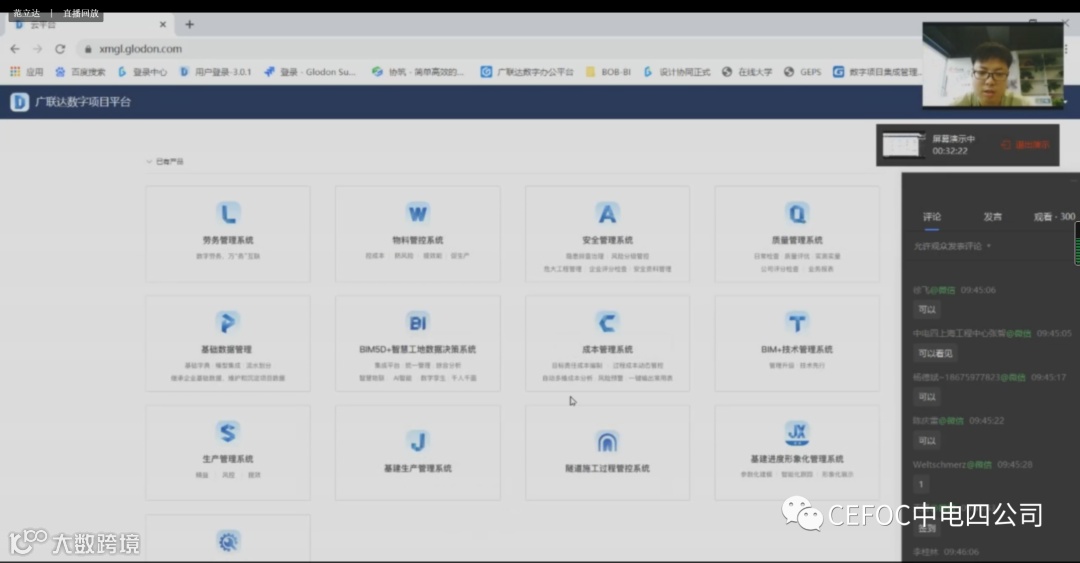Click the 基建生产管理系统 card title
Viewport: 1080px width, 563px height.
click(x=417, y=469)
